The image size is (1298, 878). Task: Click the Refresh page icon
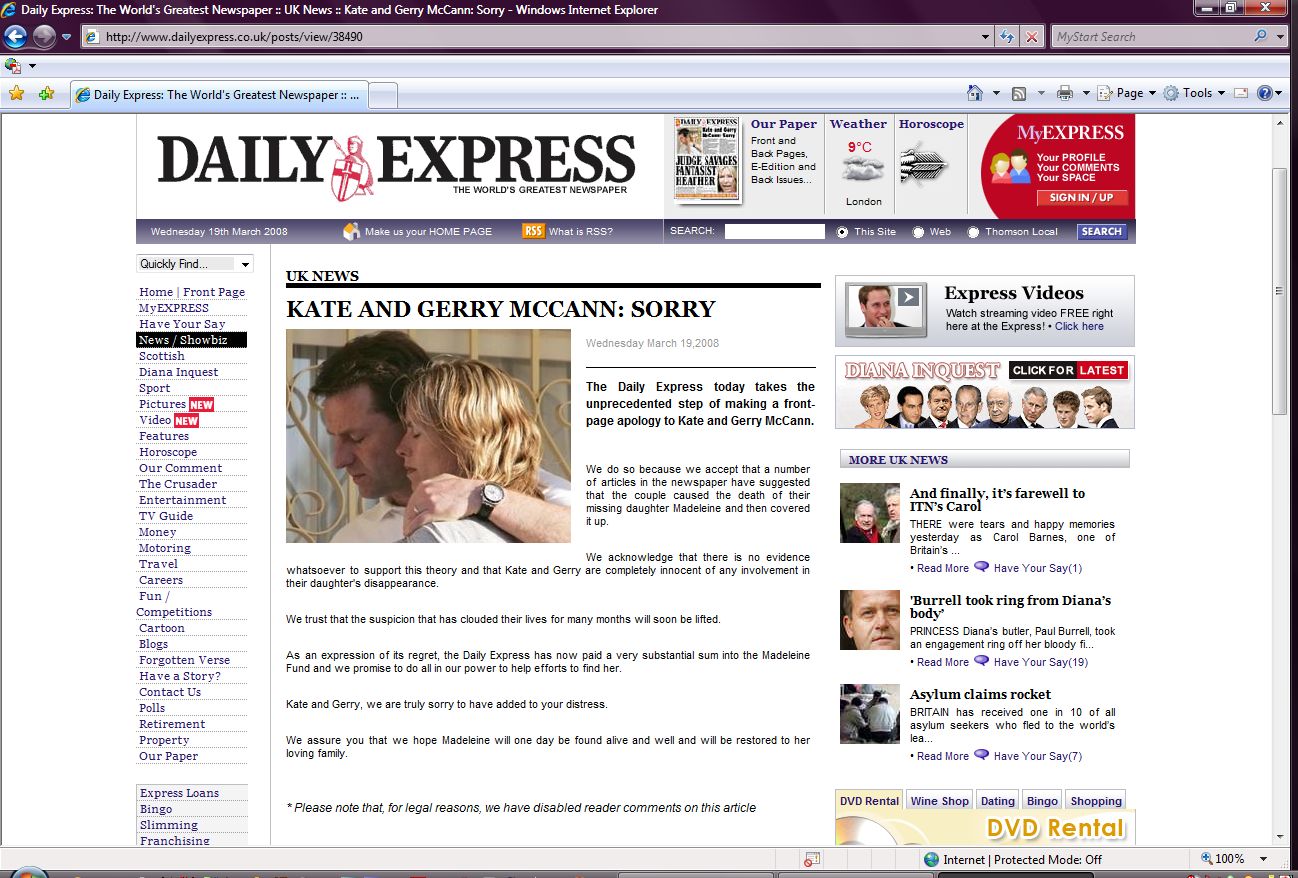tap(1008, 37)
